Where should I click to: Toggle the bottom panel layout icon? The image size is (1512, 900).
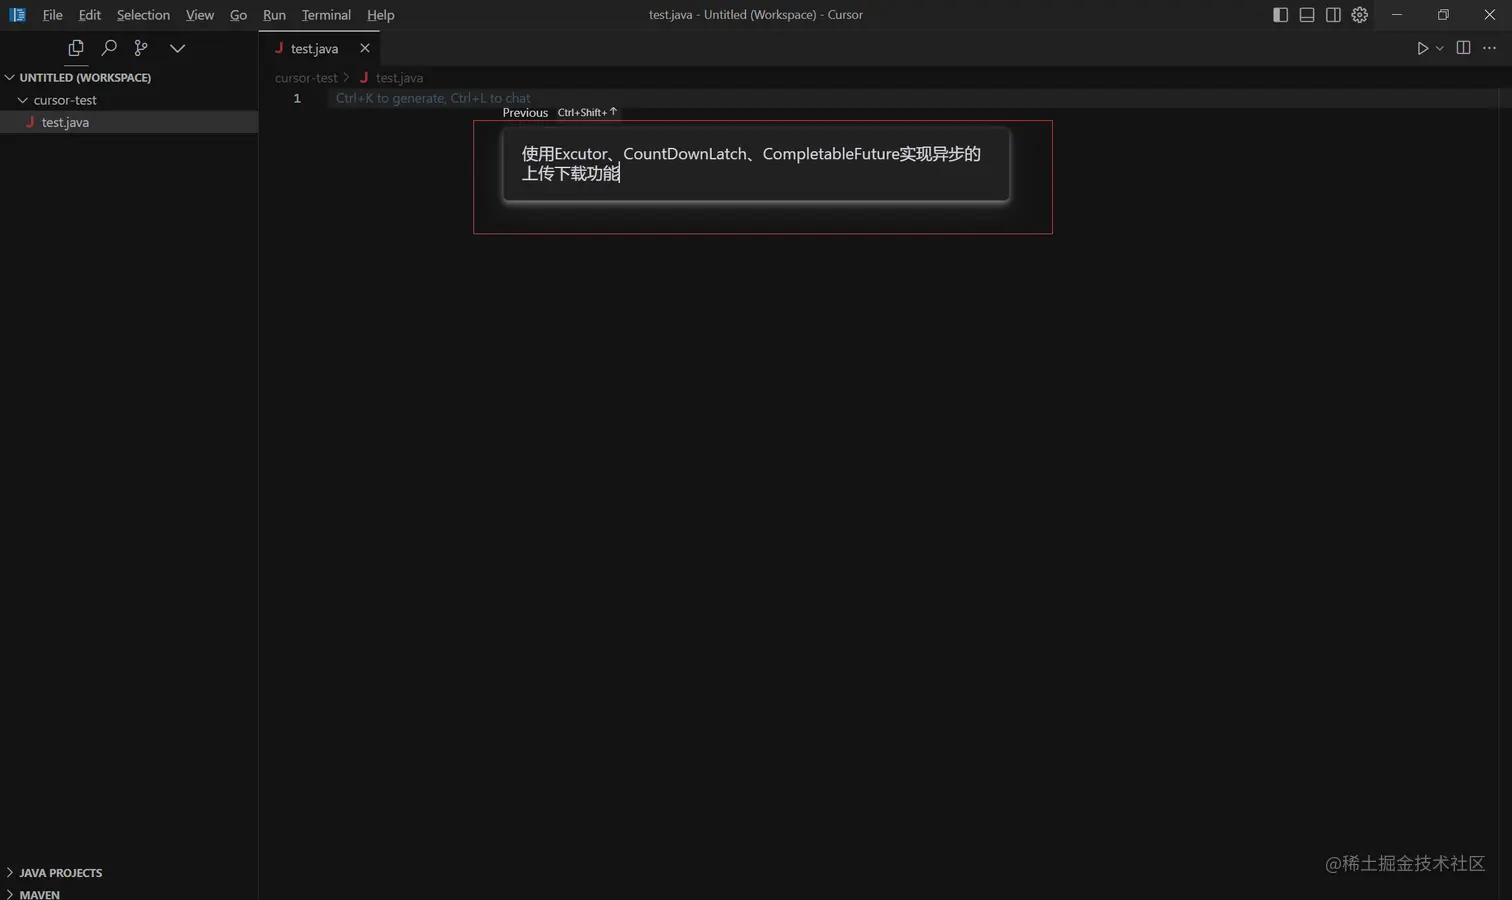[x=1307, y=15]
